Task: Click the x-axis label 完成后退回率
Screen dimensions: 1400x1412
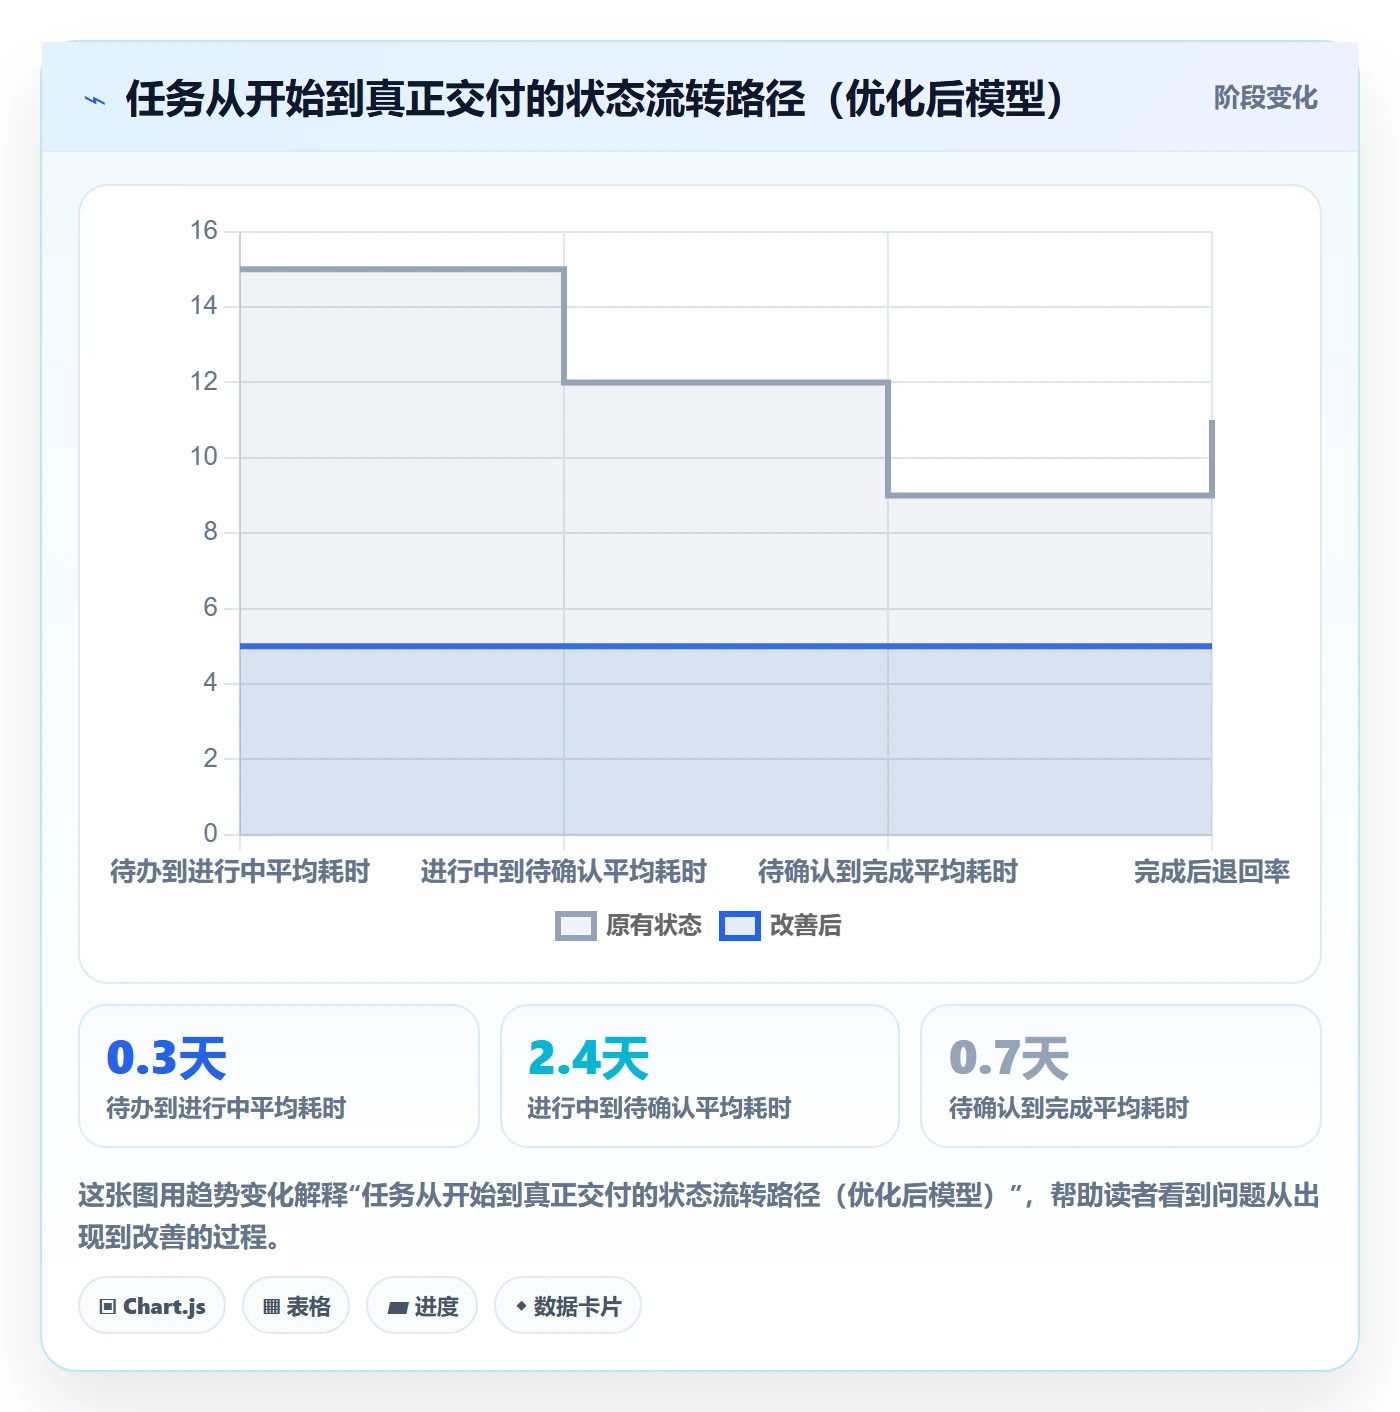Action: click(x=1212, y=872)
